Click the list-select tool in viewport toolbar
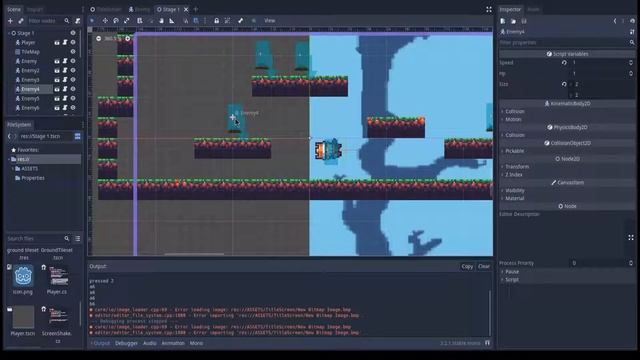 pyautogui.click(x=140, y=20)
